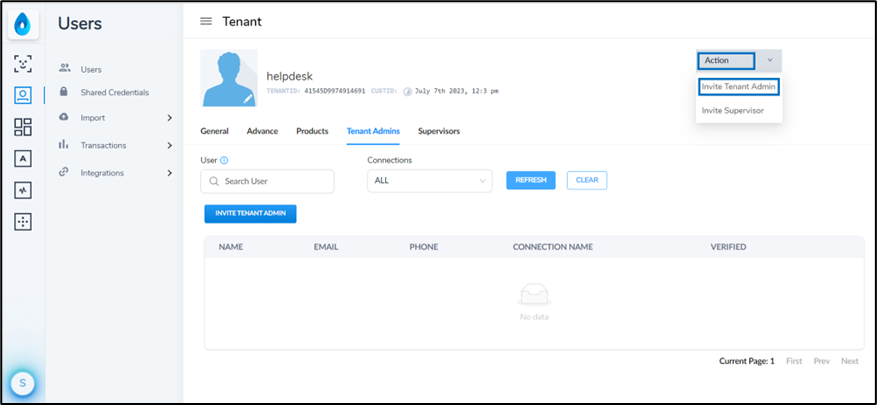Open the Connections ALL dropdown
Image resolution: width=877 pixels, height=405 pixels.
(x=430, y=181)
